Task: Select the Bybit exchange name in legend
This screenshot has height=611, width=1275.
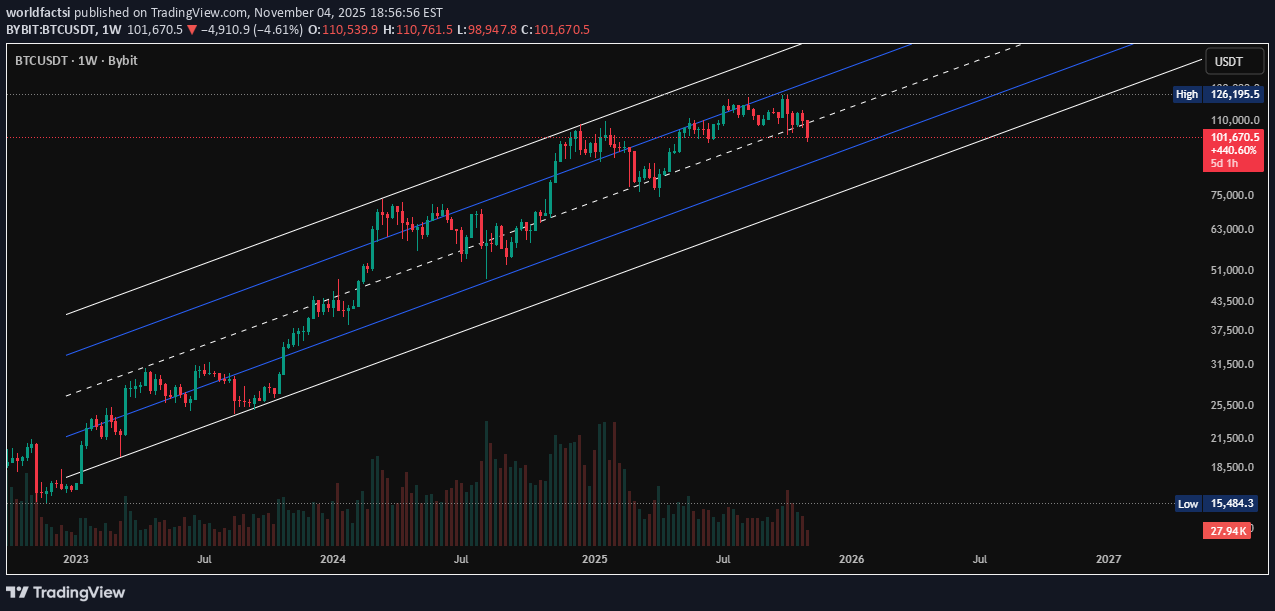Action: click(123, 61)
